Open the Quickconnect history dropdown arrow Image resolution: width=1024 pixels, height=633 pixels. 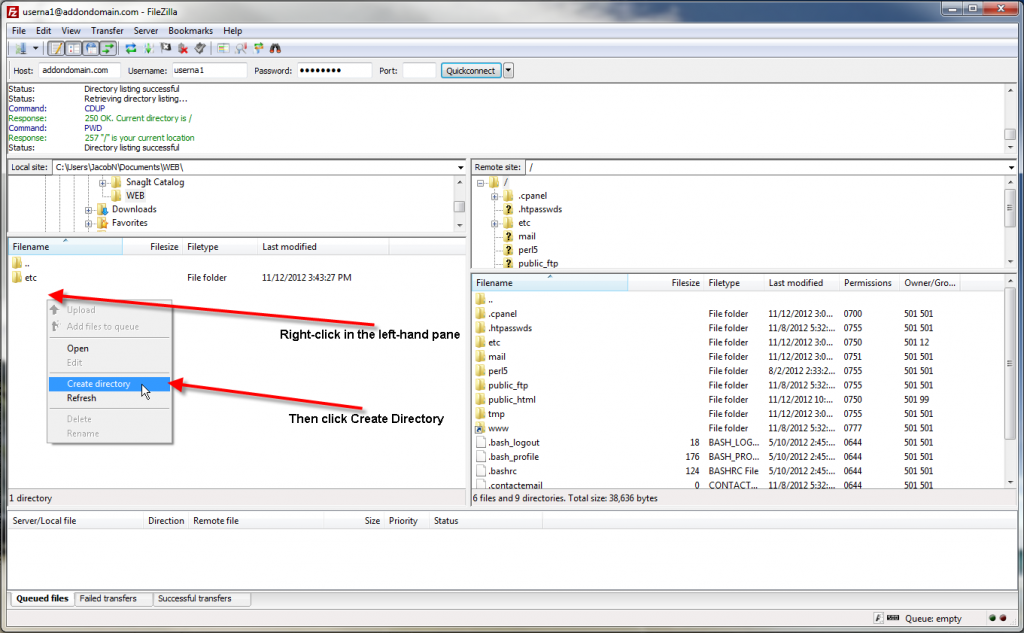pyautogui.click(x=509, y=70)
